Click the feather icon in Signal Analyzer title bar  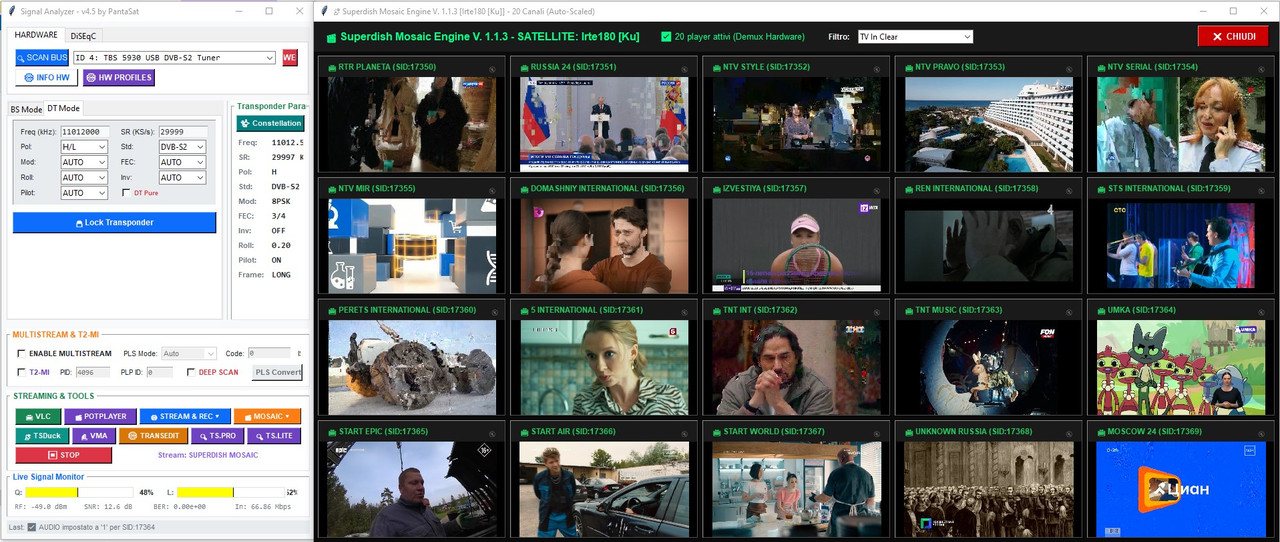point(11,11)
